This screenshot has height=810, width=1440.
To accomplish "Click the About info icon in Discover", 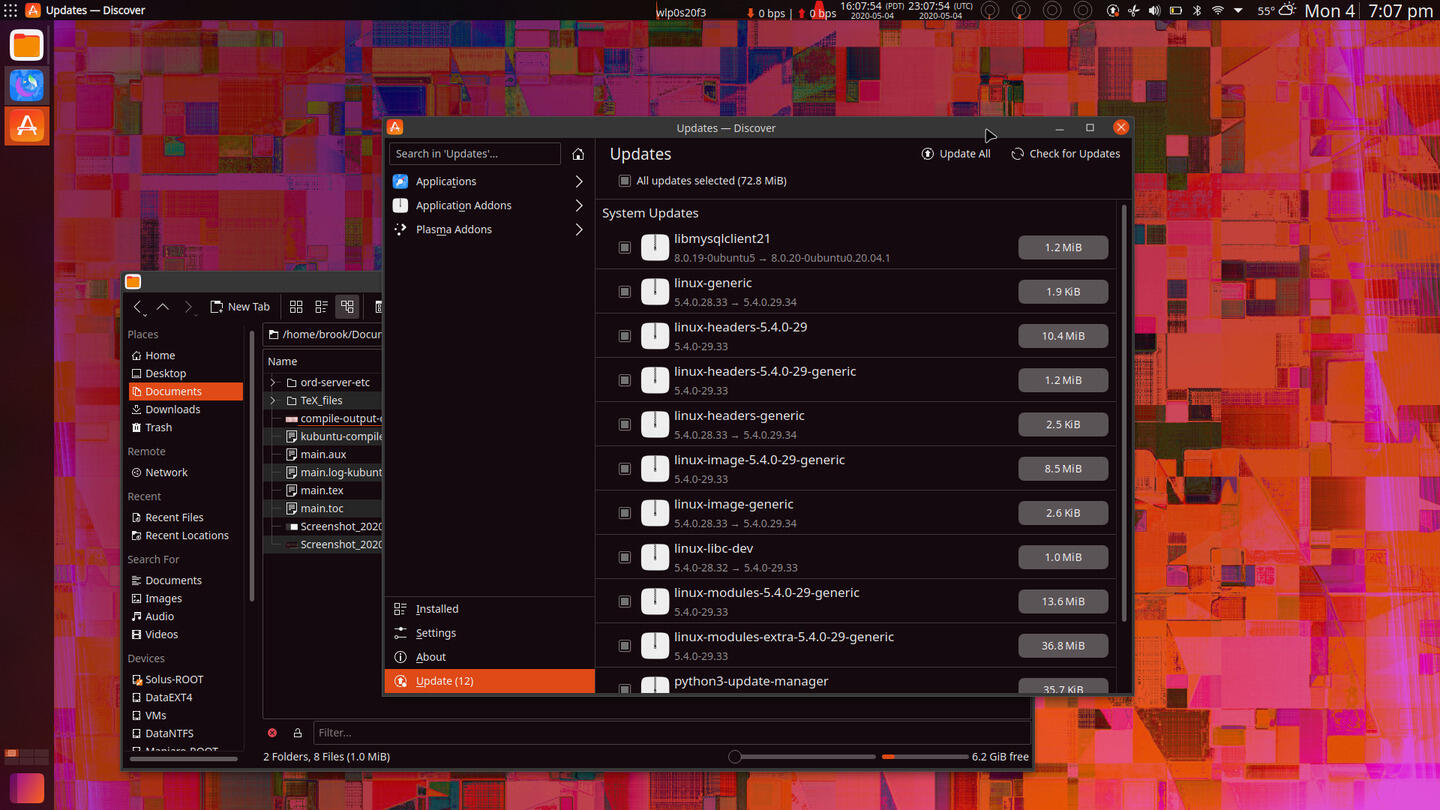I will click(x=400, y=657).
